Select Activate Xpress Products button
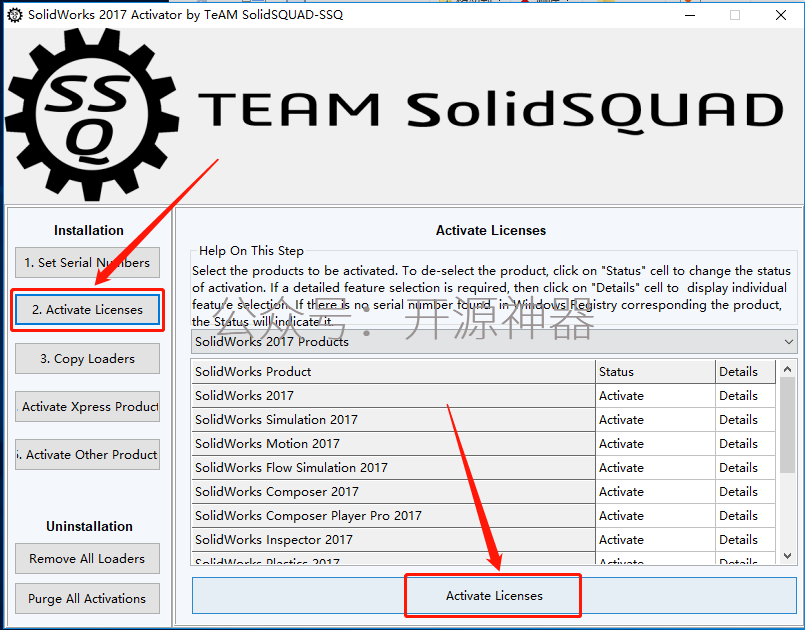 point(87,407)
